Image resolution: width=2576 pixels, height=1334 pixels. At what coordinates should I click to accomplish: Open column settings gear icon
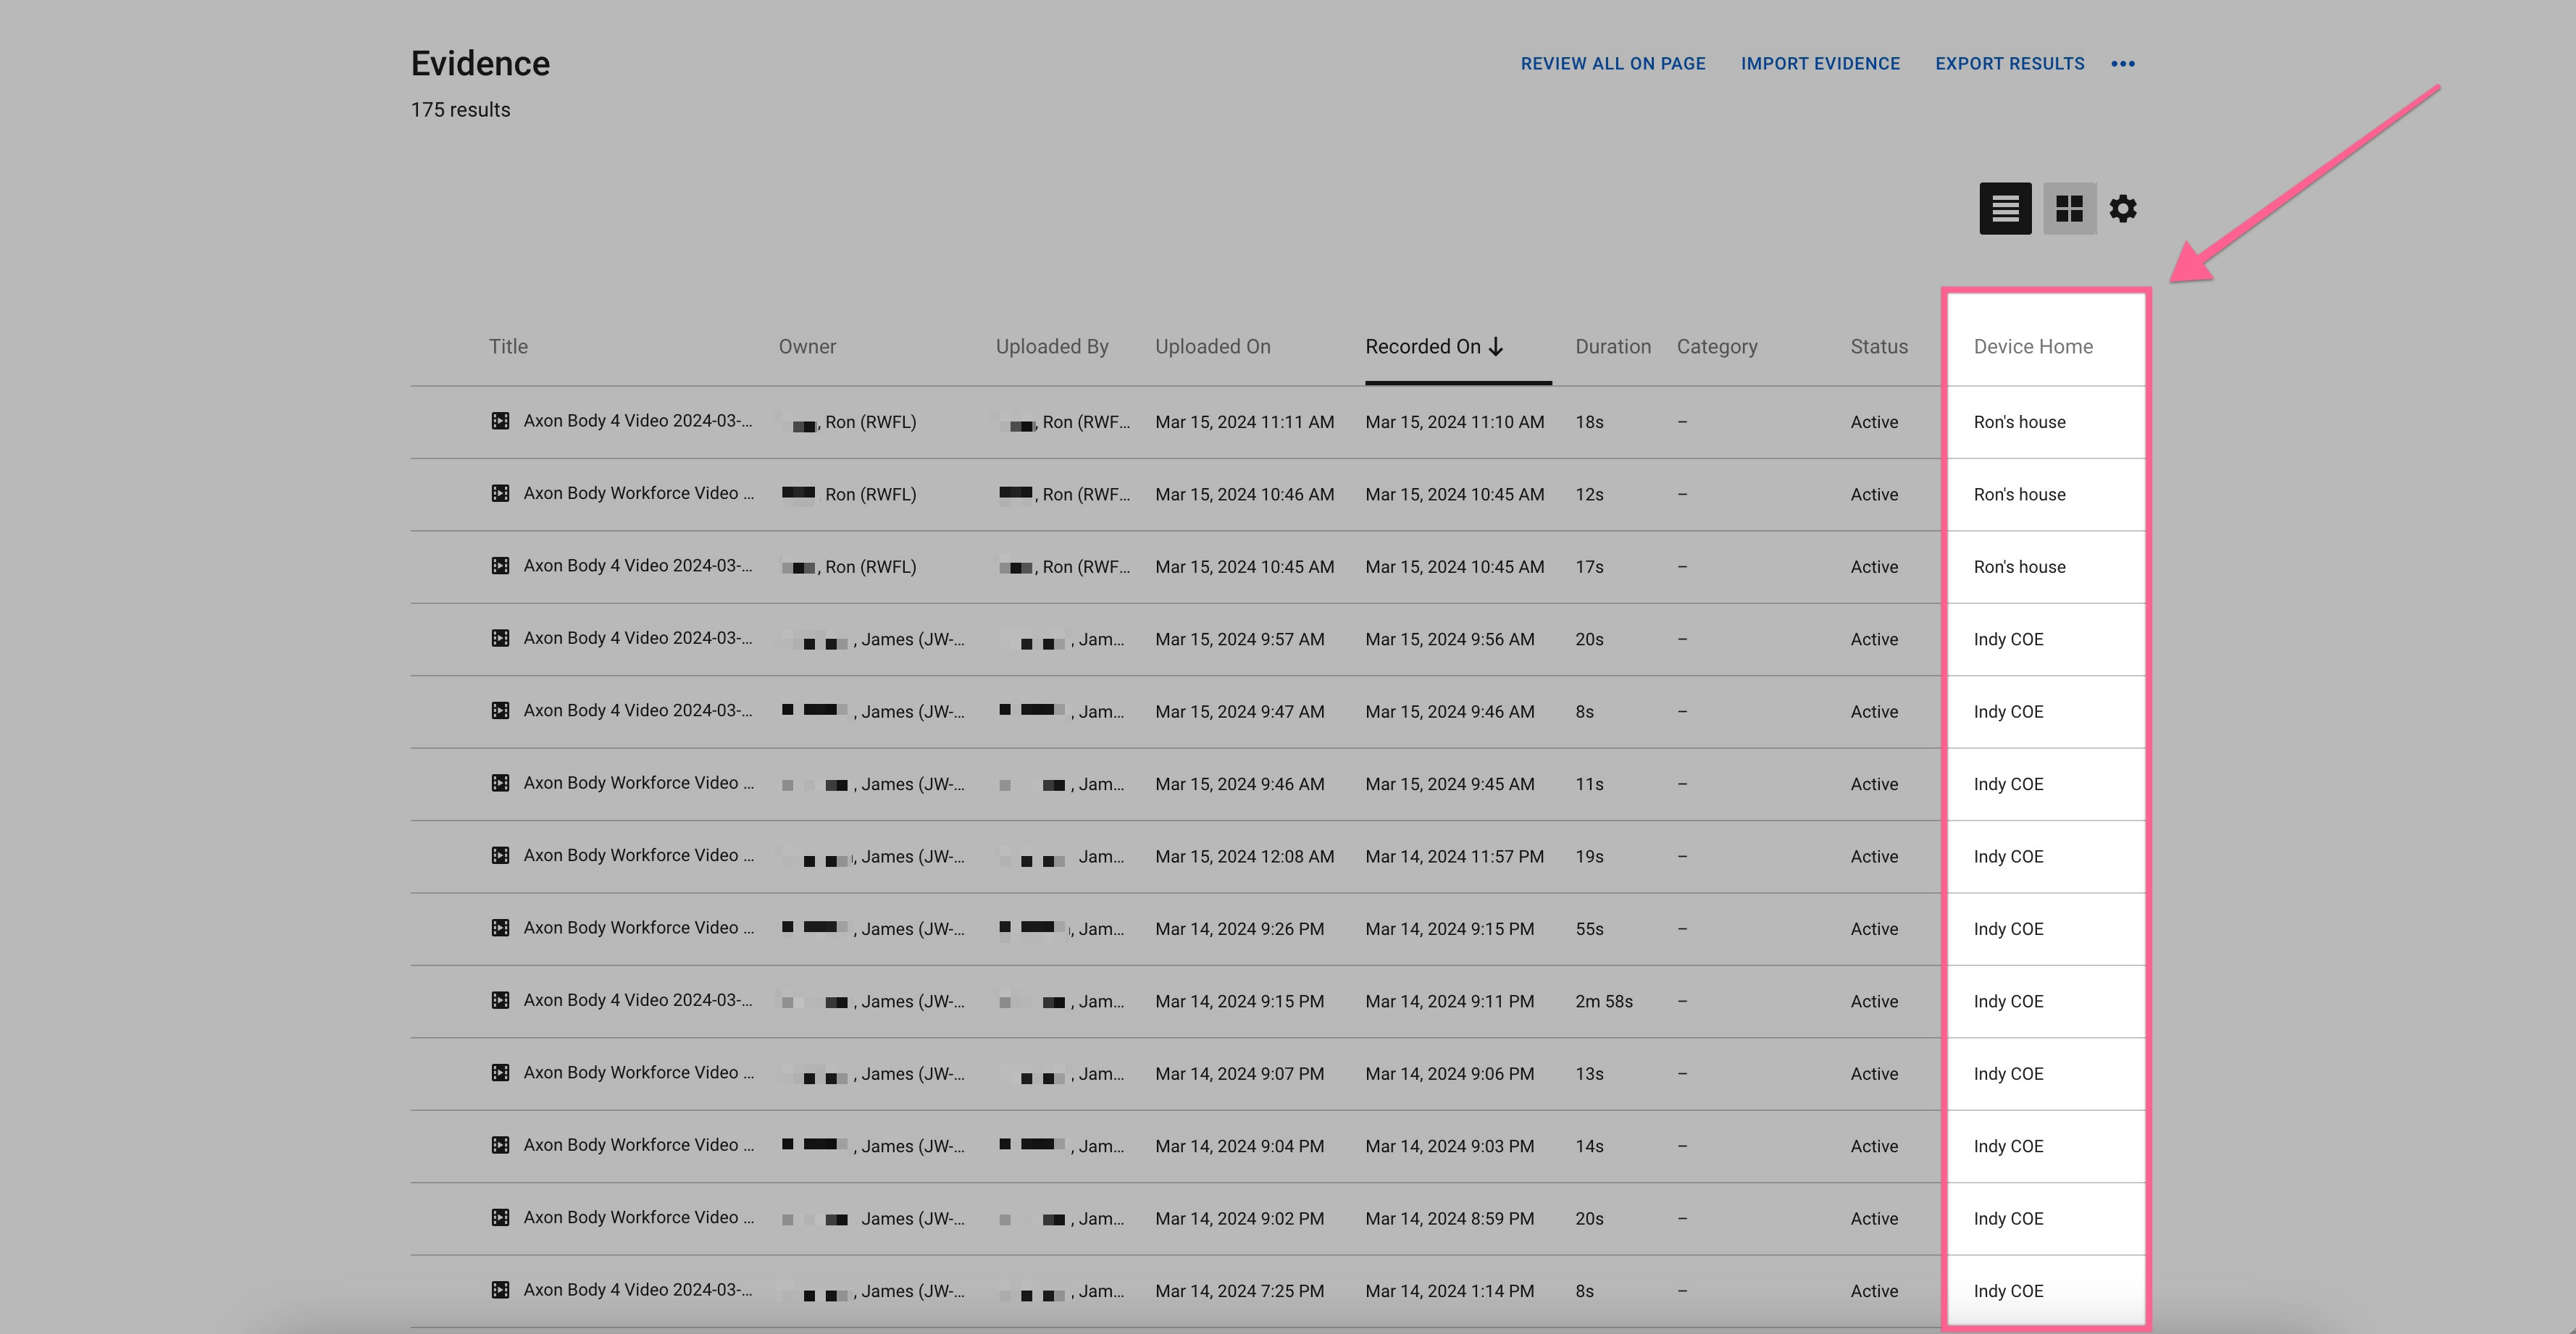click(x=2123, y=208)
